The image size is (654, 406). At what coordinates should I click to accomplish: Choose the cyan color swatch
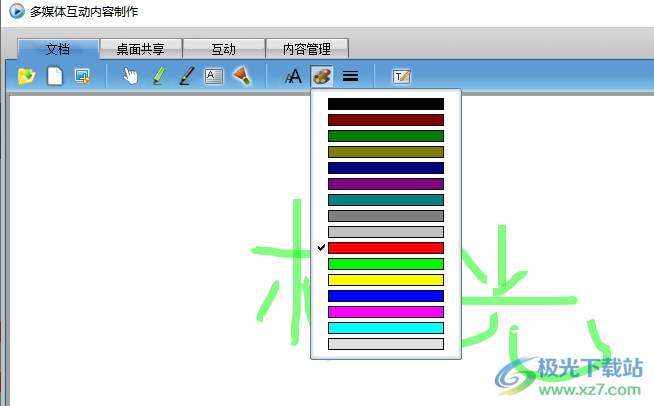point(386,328)
